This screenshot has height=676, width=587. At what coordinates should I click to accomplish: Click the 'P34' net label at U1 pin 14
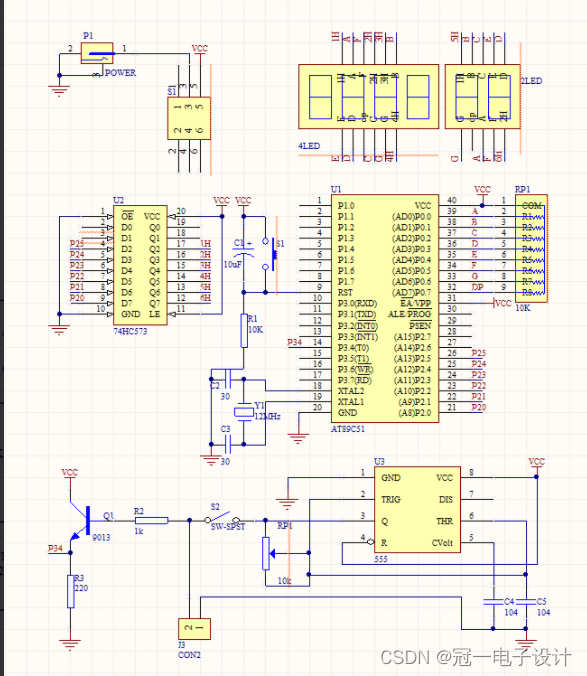(x=295, y=342)
